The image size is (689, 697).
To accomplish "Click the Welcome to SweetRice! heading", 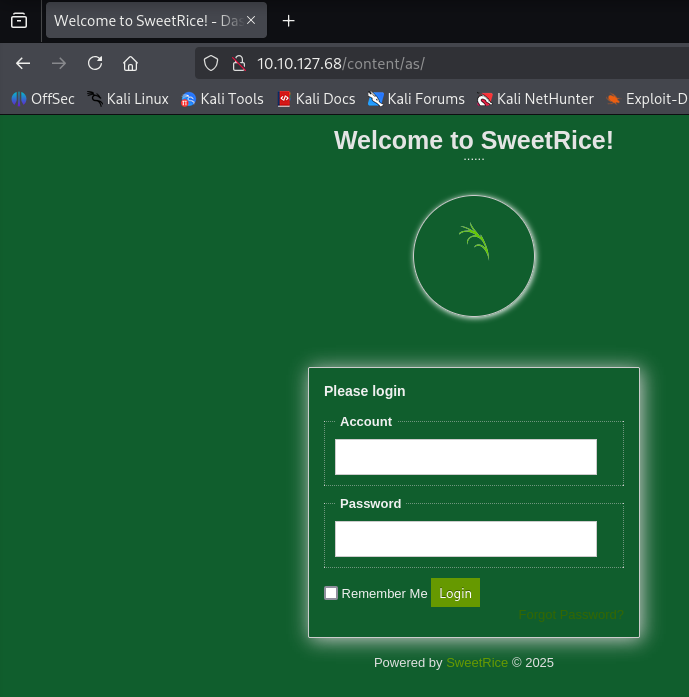I will (x=474, y=140).
